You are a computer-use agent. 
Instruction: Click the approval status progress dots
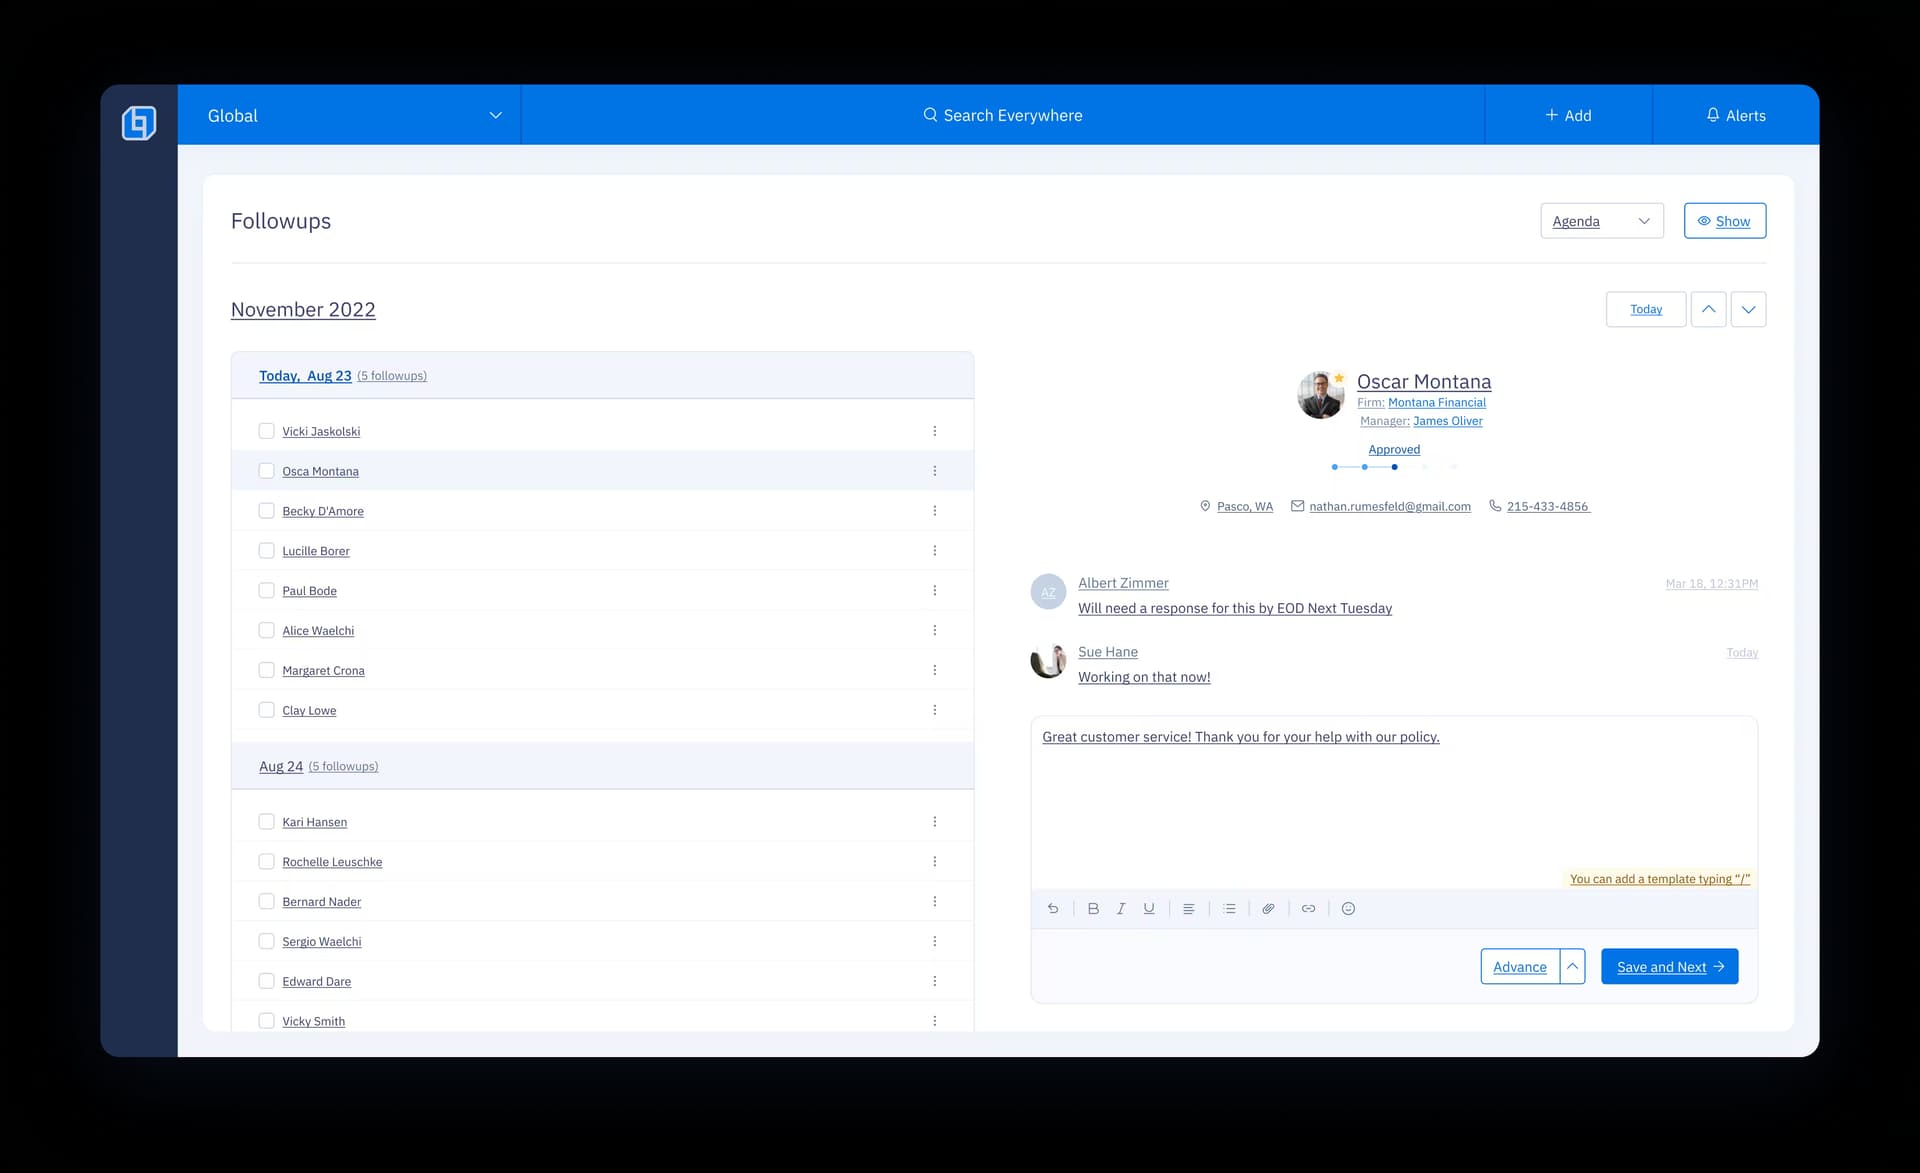click(x=1394, y=467)
